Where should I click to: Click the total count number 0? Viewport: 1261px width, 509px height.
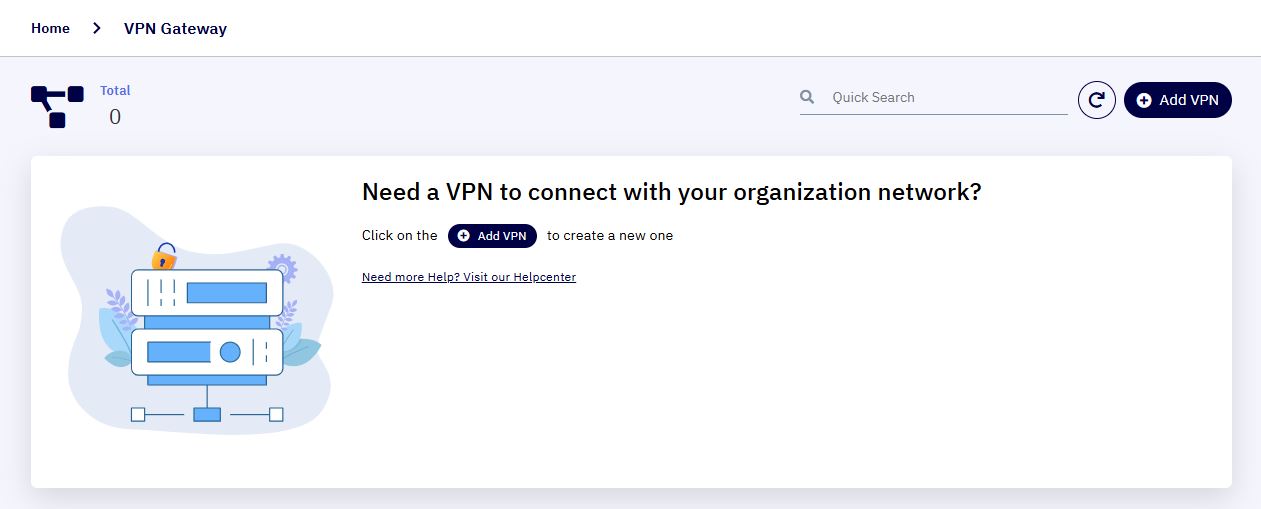point(115,117)
